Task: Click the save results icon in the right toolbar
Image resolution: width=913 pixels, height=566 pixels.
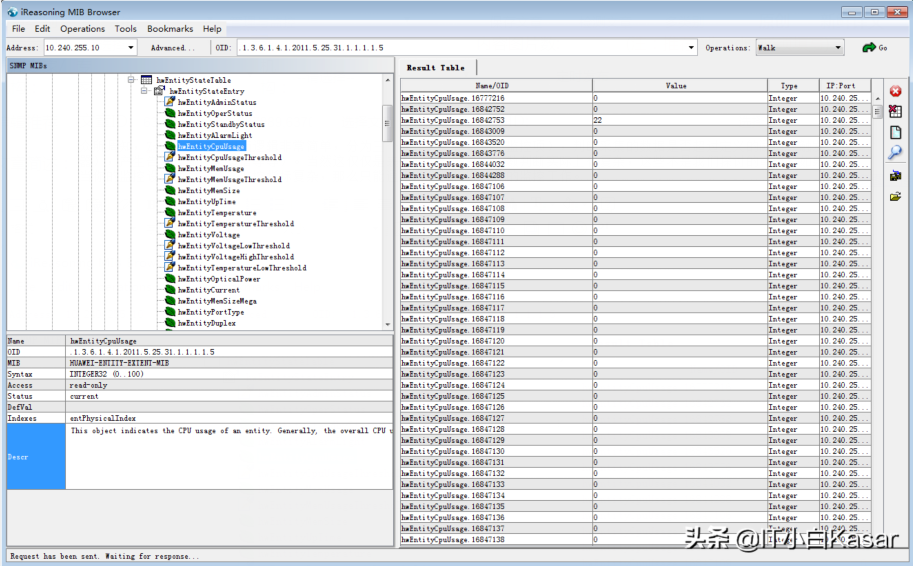Action: click(895, 175)
